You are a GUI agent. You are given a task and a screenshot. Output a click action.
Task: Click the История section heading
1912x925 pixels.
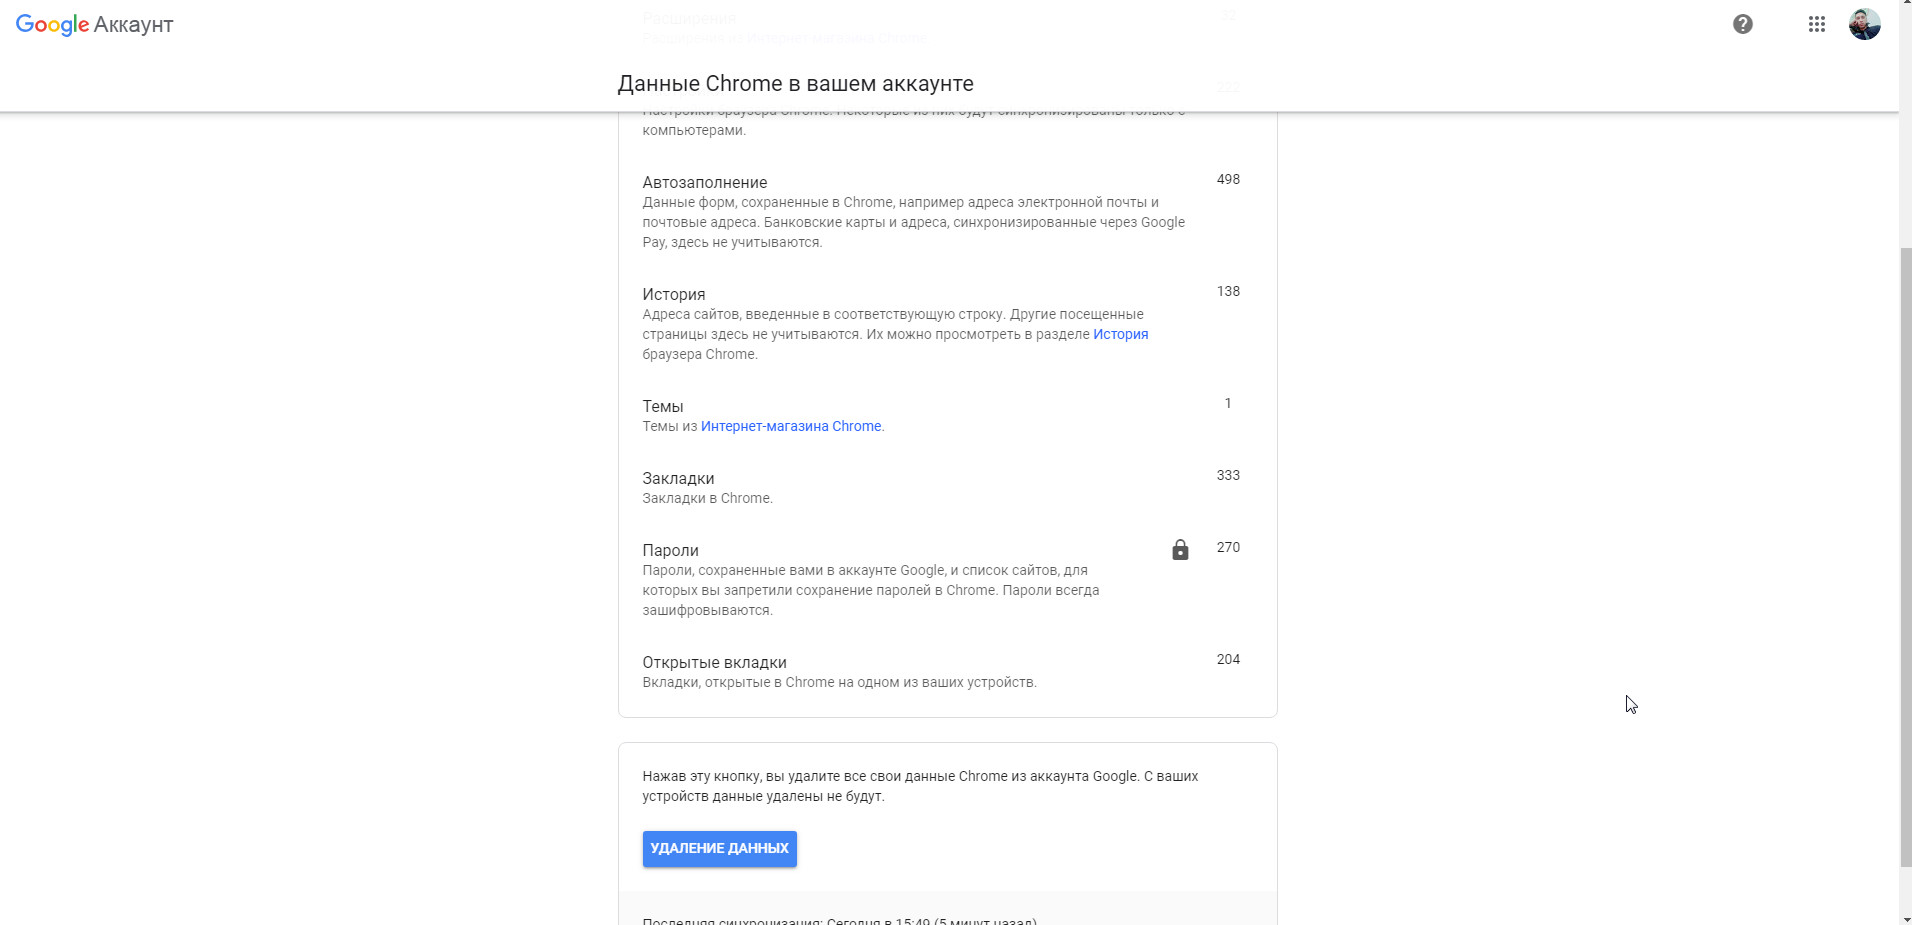(x=674, y=294)
